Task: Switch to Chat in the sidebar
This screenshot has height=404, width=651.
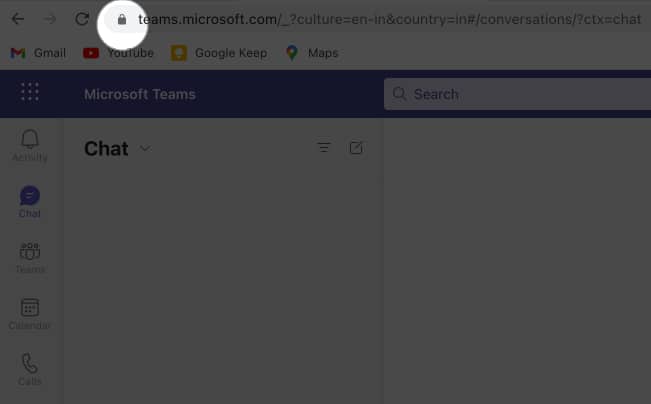Action: 30,202
